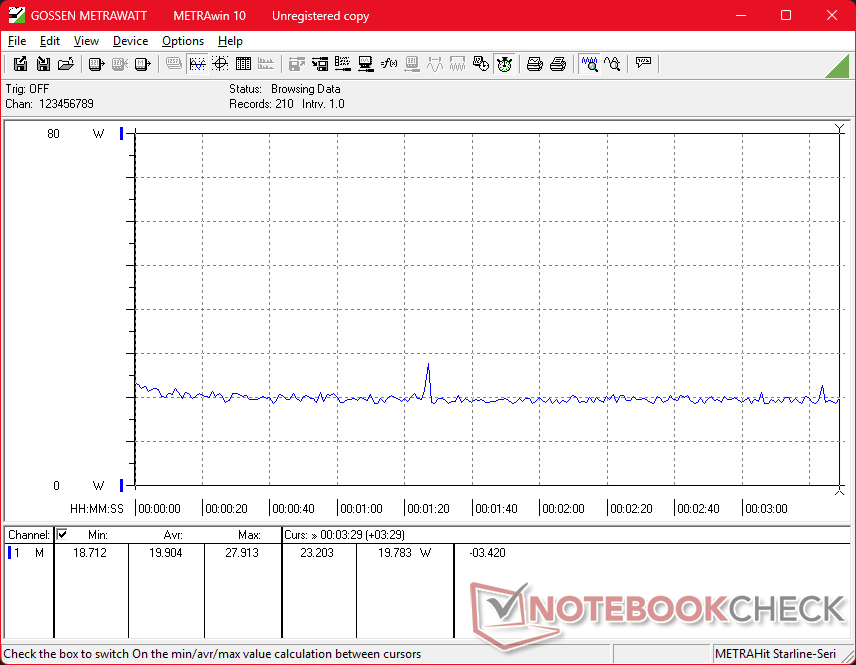The image size is (856, 665).
Task: Click the upper blue Y-axis marker at 80 W
Action: 122,133
